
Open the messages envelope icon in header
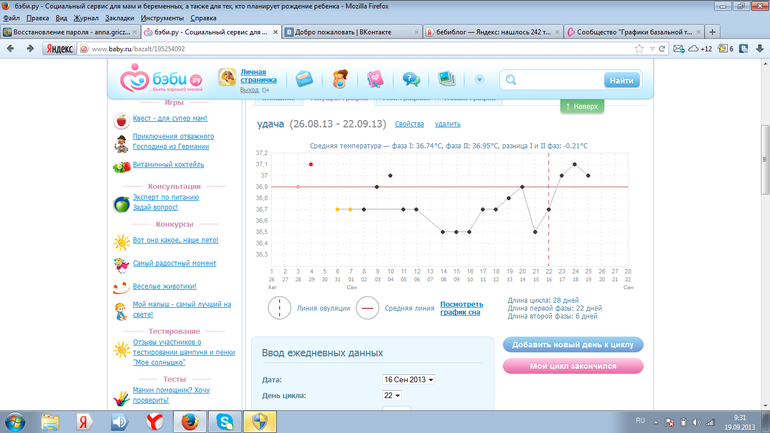pos(304,79)
